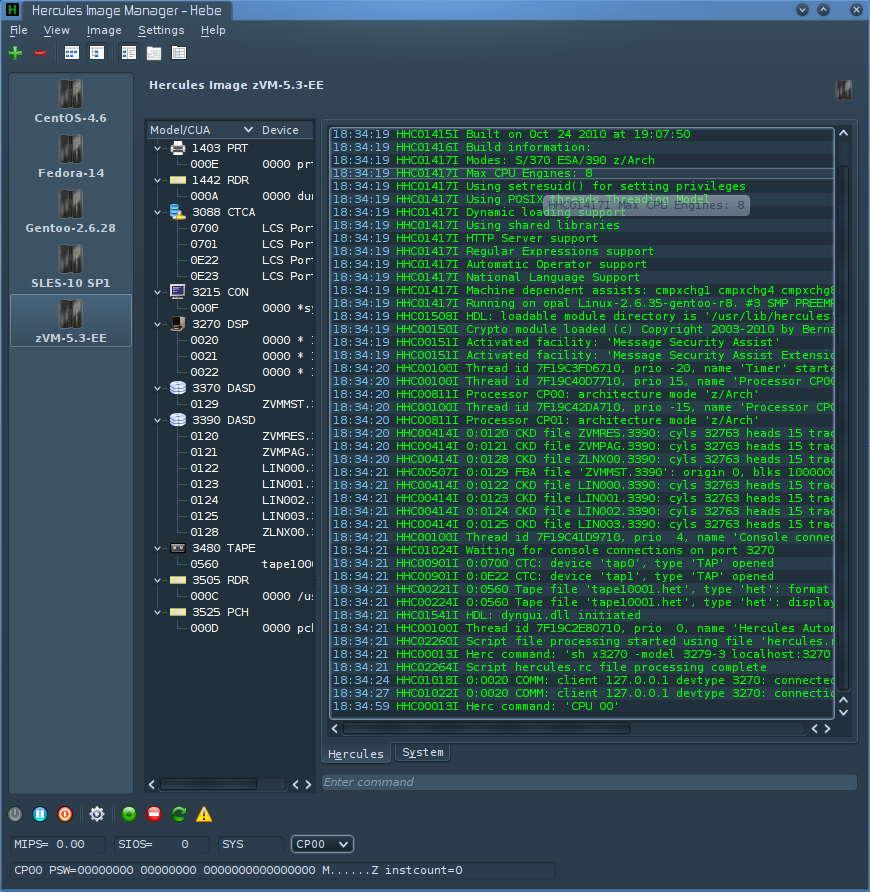
Task: Collapse the 3525 PCH tree node
Action: tap(158, 613)
